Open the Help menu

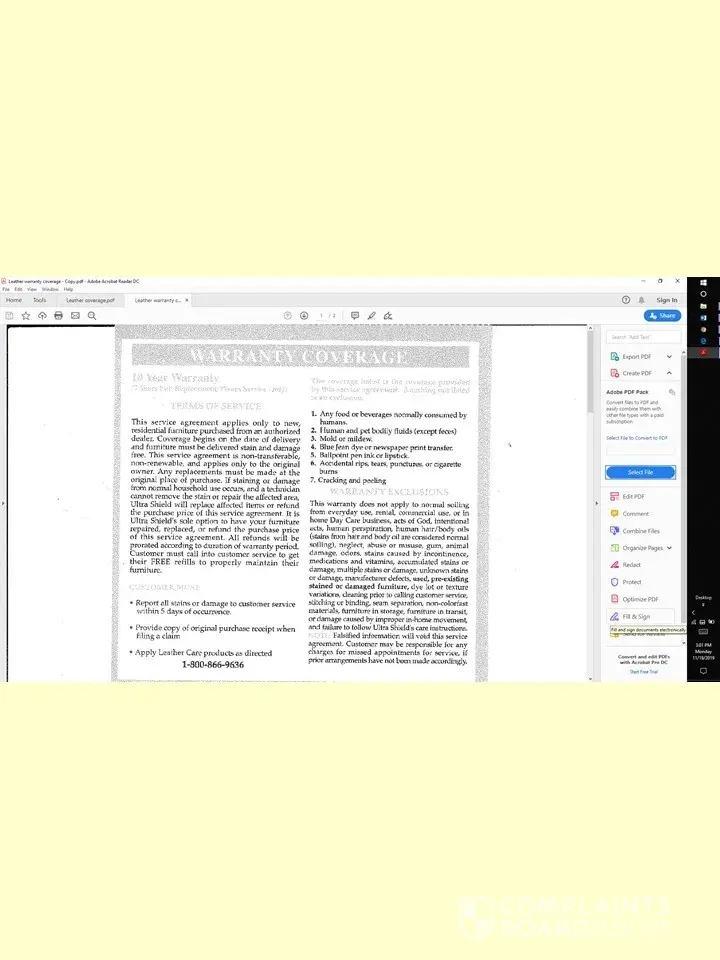tap(69, 289)
